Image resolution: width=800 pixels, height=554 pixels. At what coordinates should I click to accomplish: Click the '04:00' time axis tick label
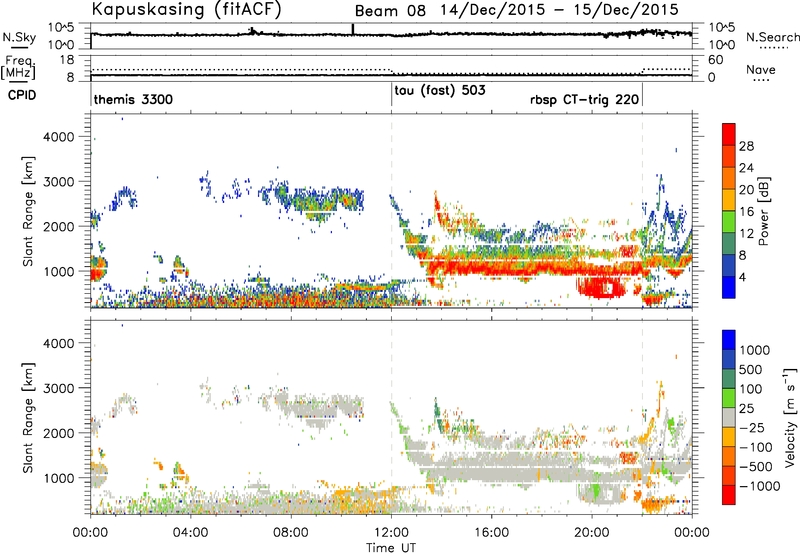[x=190, y=533]
